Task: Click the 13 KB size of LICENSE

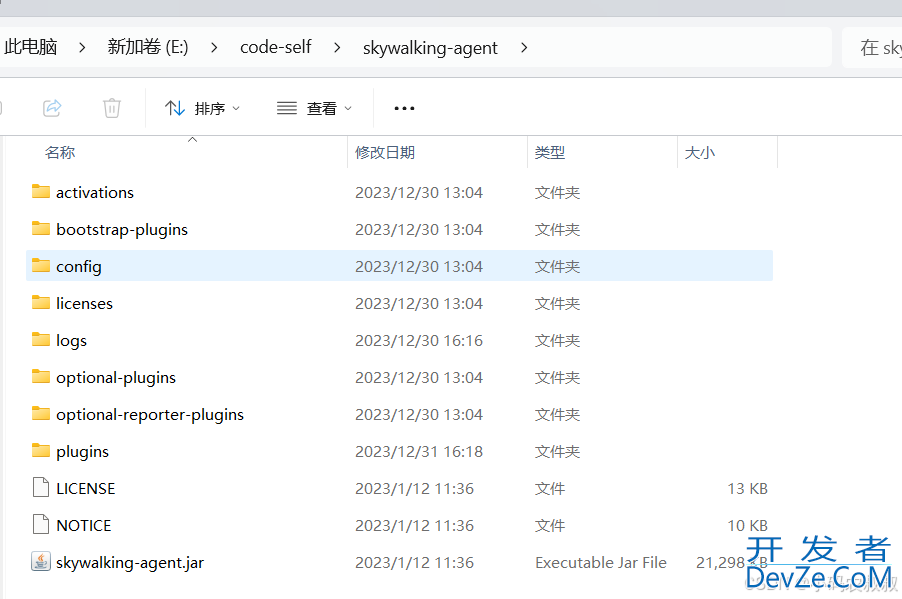Action: pyautogui.click(x=747, y=489)
